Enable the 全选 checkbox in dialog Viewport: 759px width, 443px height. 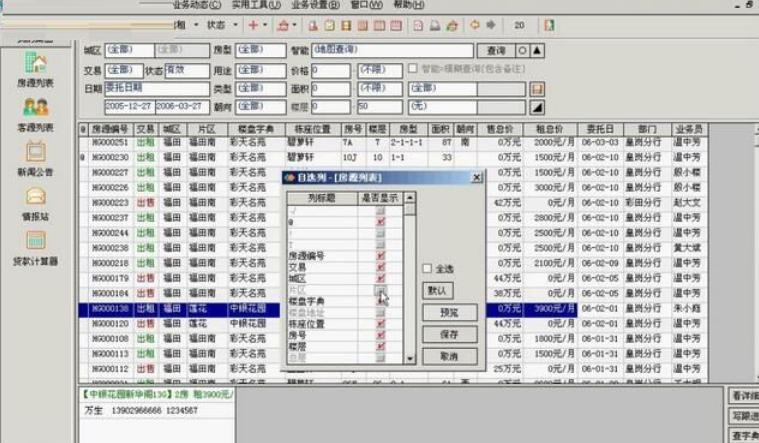[x=427, y=269]
